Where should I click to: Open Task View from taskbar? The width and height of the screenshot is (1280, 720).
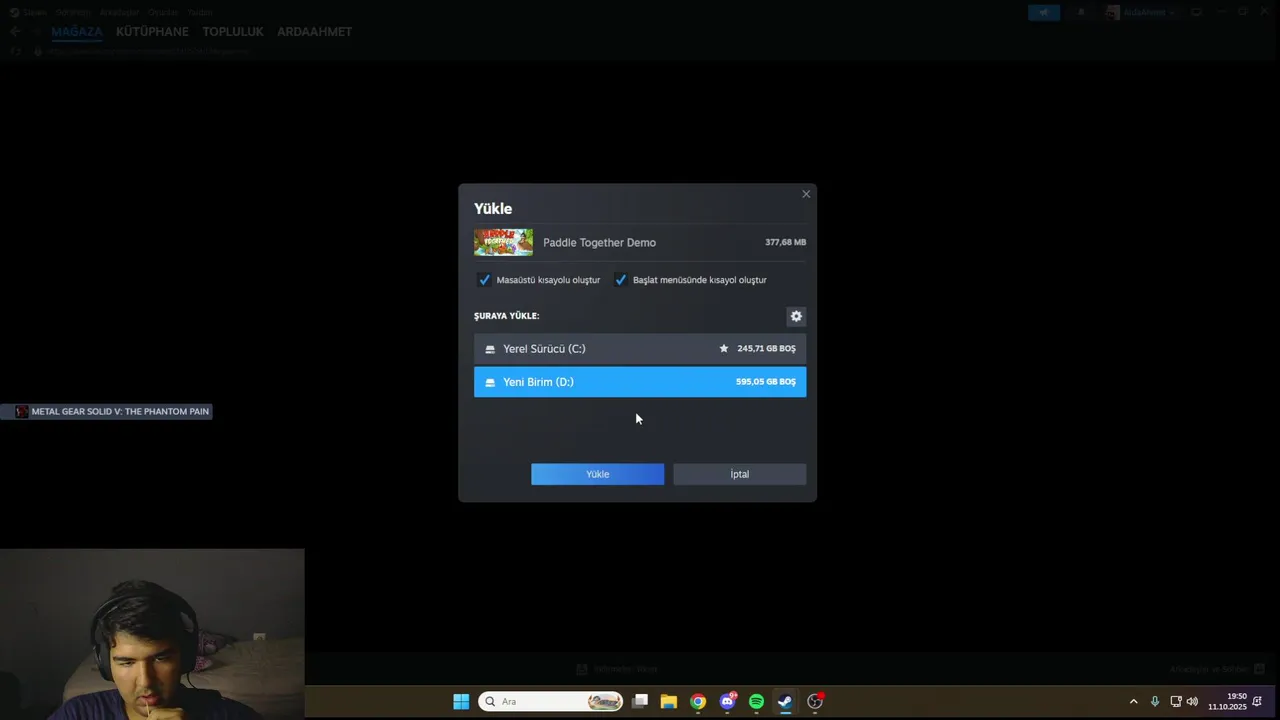pyautogui.click(x=640, y=701)
